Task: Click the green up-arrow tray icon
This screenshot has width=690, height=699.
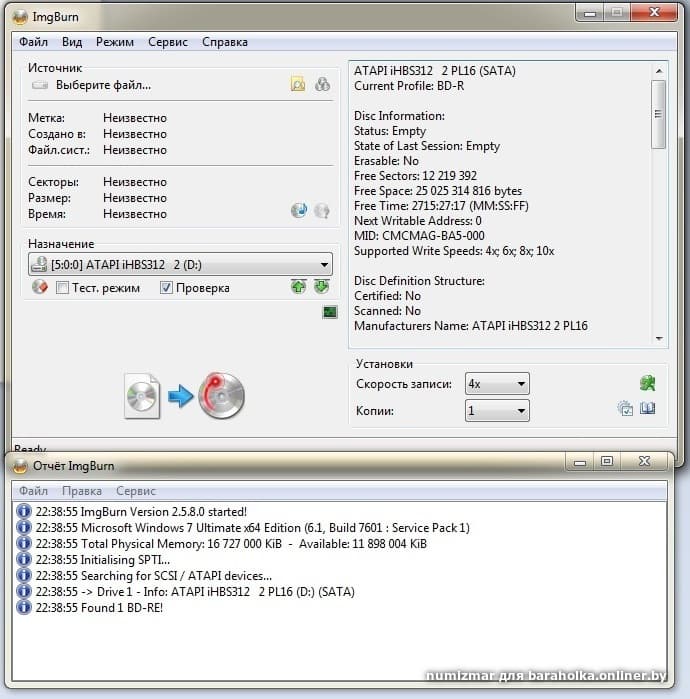Action: (x=299, y=287)
